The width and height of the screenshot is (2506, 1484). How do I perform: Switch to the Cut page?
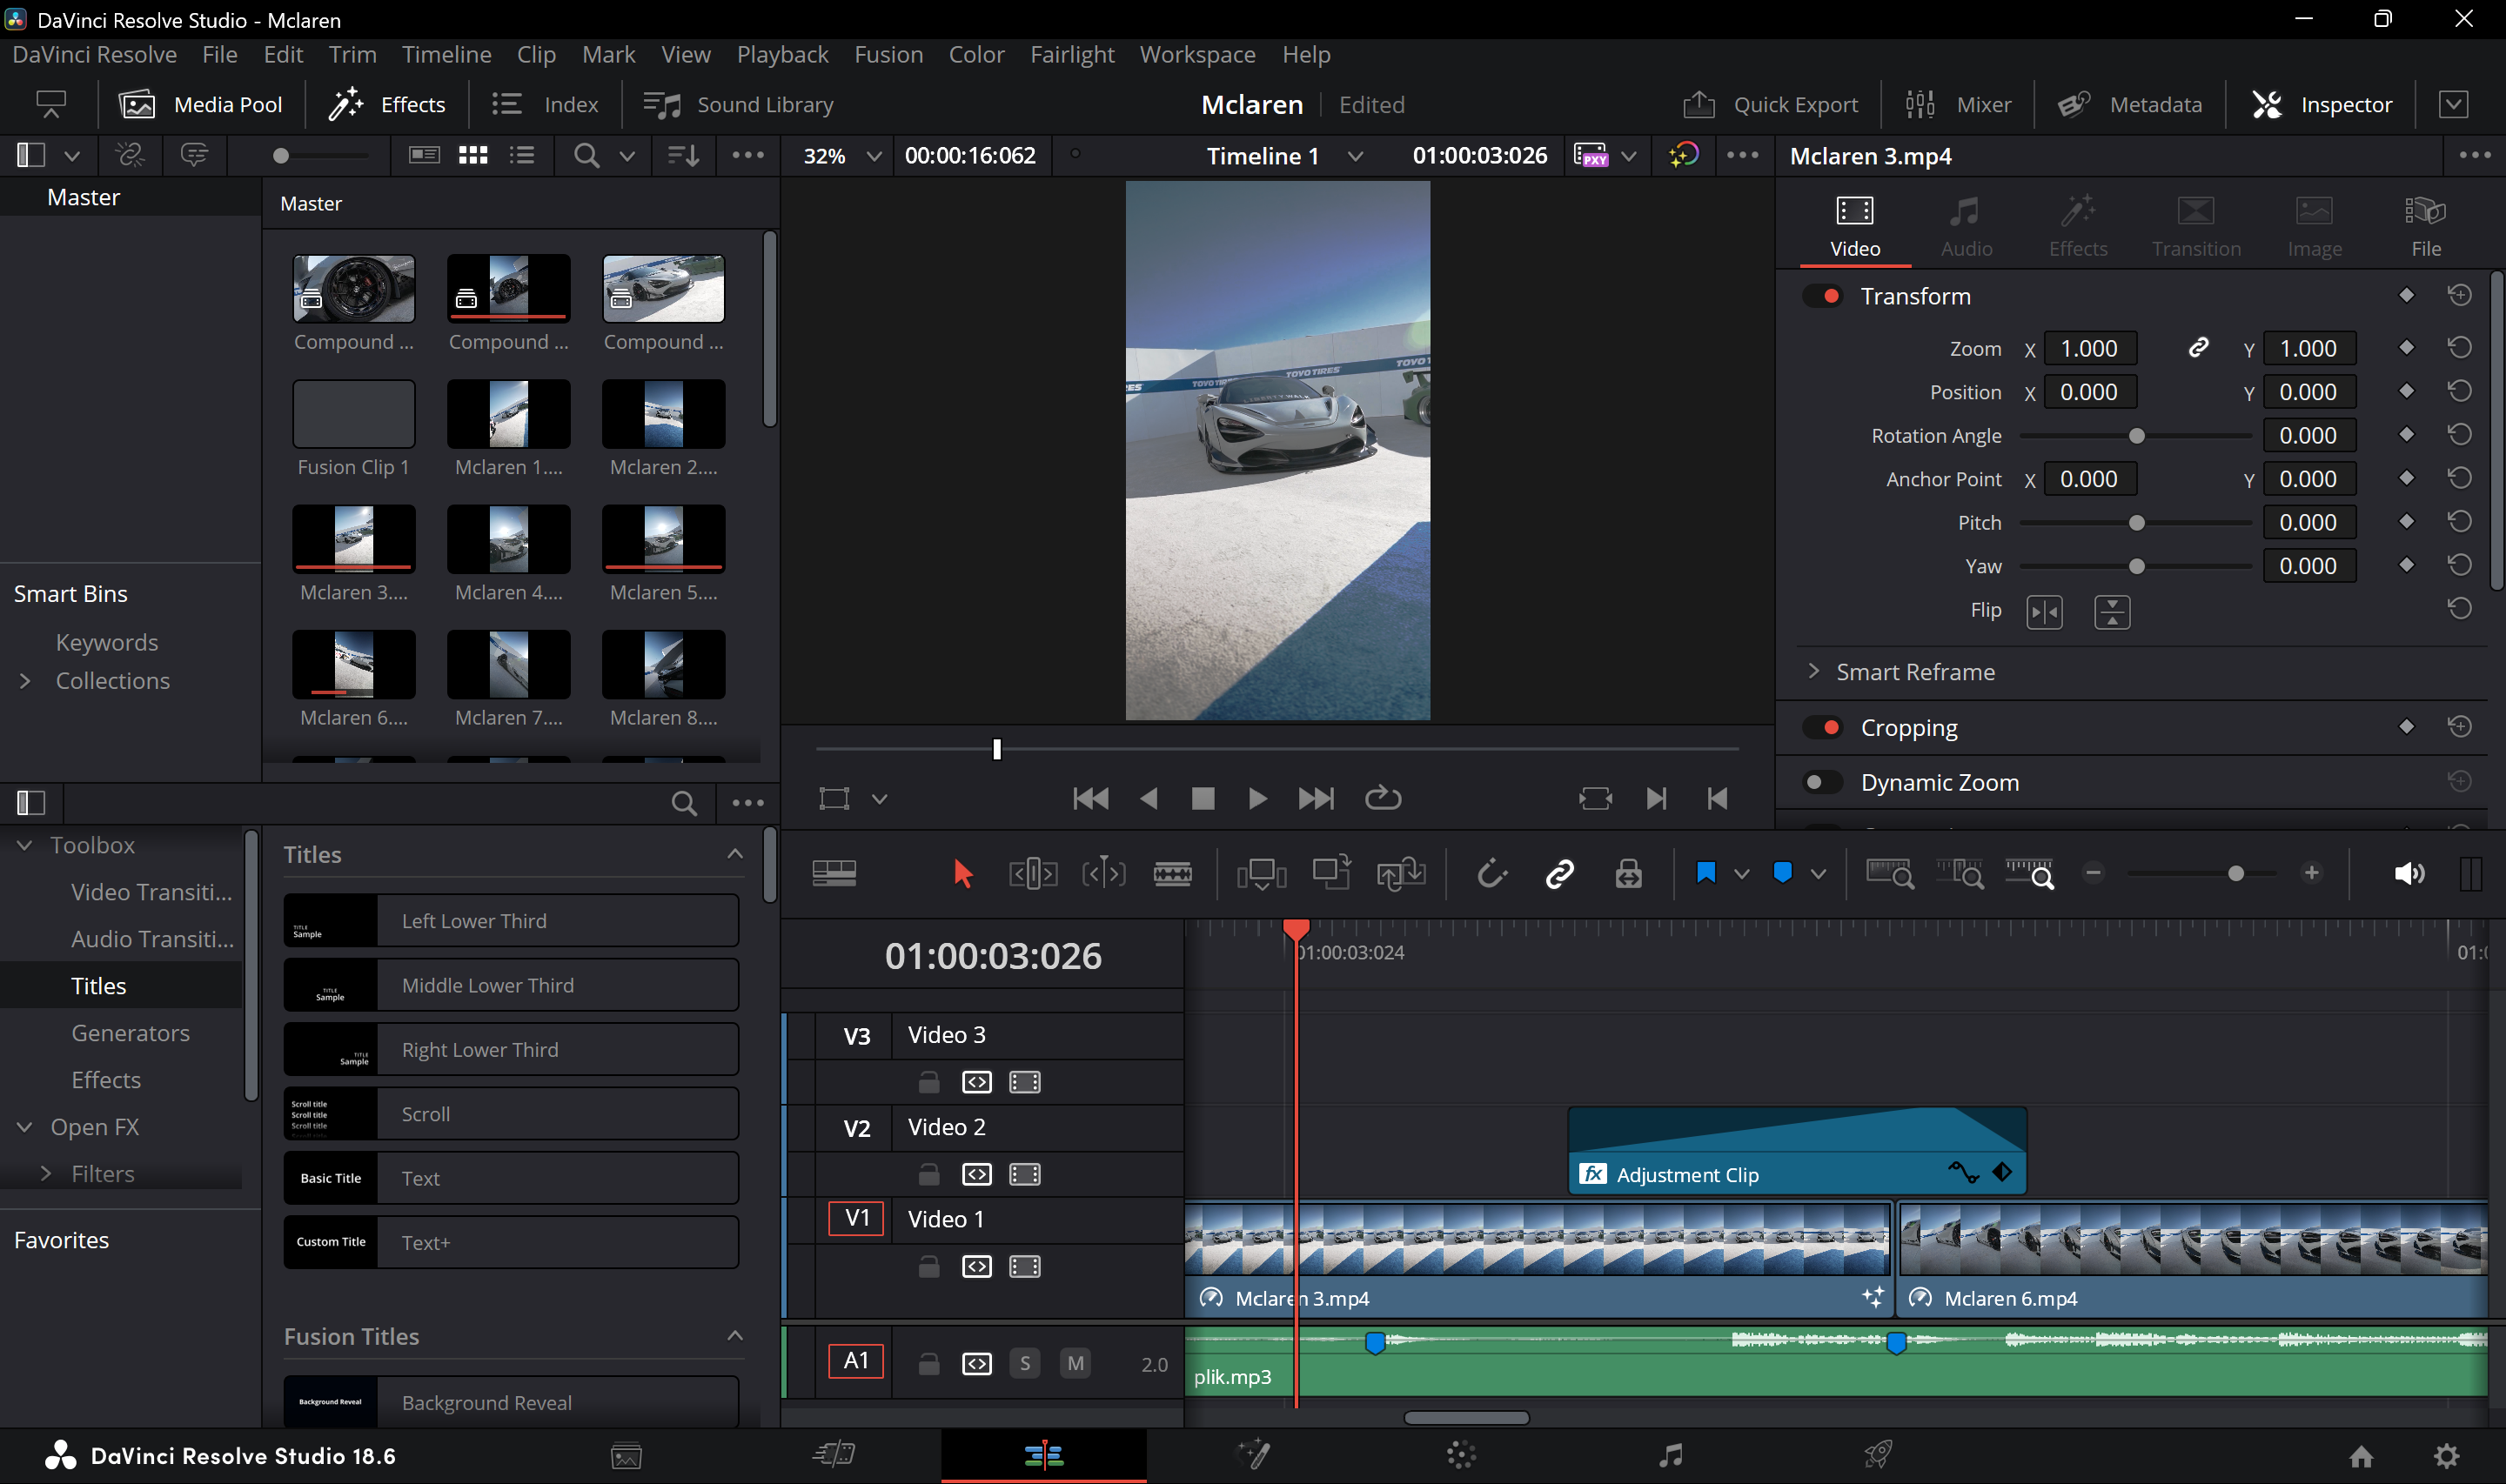[834, 1455]
